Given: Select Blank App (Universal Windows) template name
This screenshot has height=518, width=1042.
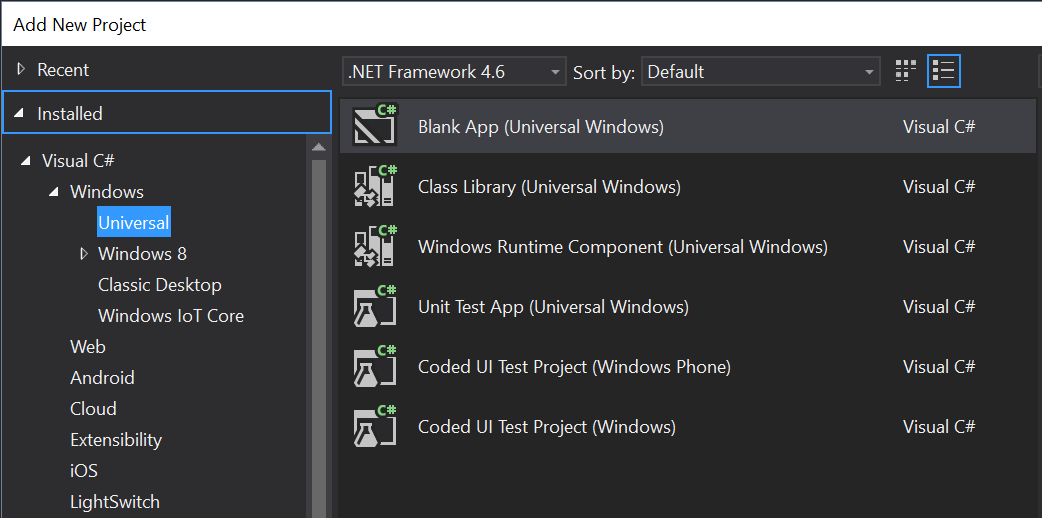Looking at the screenshot, I should [x=541, y=126].
